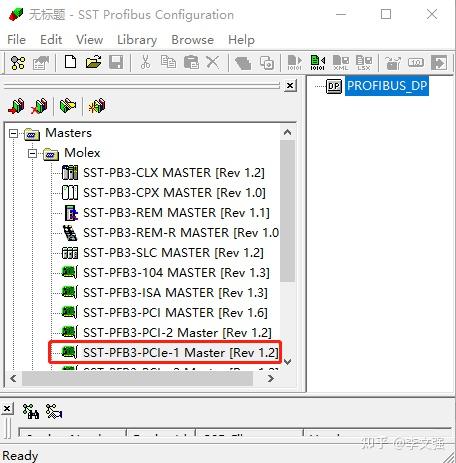This screenshot has width=456, height=463.
Task: Select SST-PB3-SLC MASTER [Rev 1.2]
Action: click(x=173, y=253)
